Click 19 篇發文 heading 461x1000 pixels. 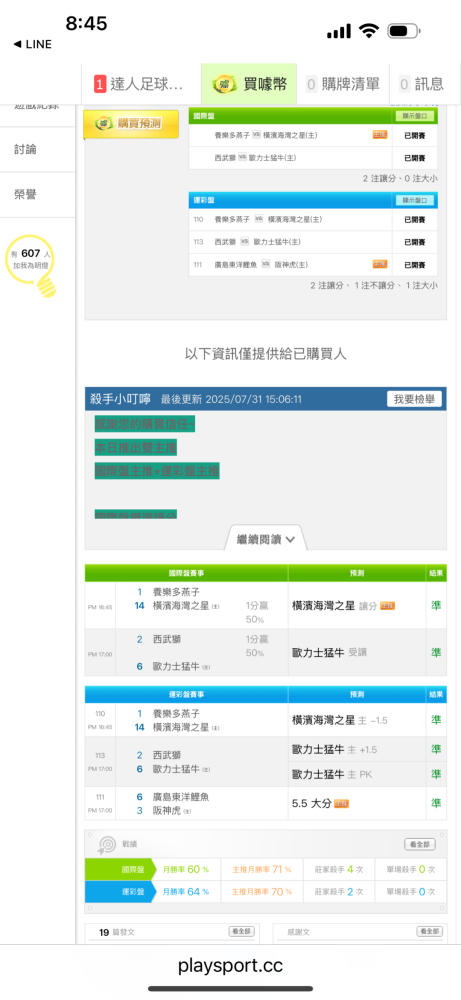tap(117, 932)
